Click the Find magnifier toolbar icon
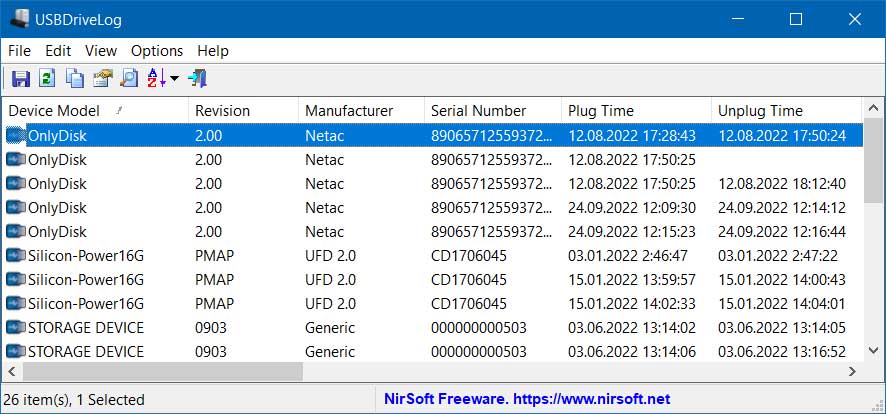This screenshot has width=886, height=414. click(129, 78)
